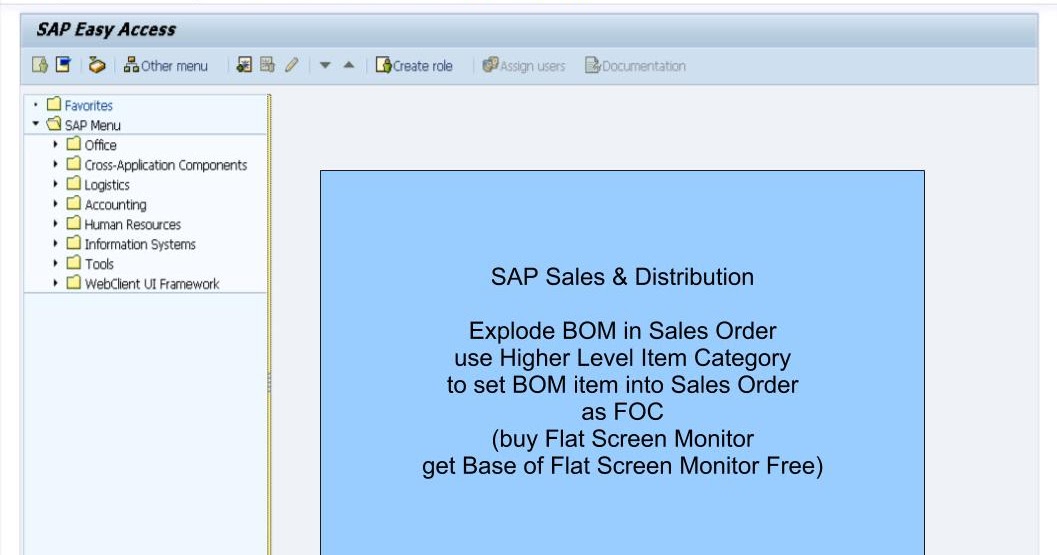Click the SAP menu icon in toolbar
Viewport: 1057px width, 555px height.
tap(63, 65)
